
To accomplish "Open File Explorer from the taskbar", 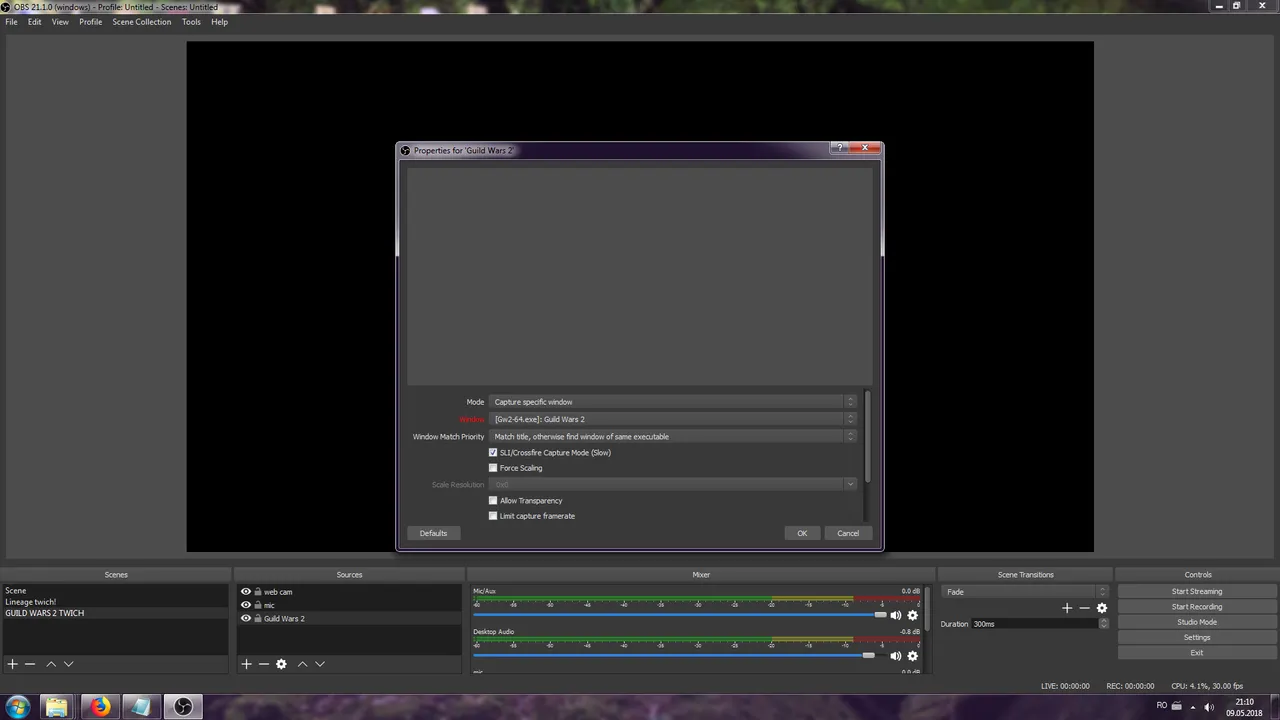I will coord(57,707).
